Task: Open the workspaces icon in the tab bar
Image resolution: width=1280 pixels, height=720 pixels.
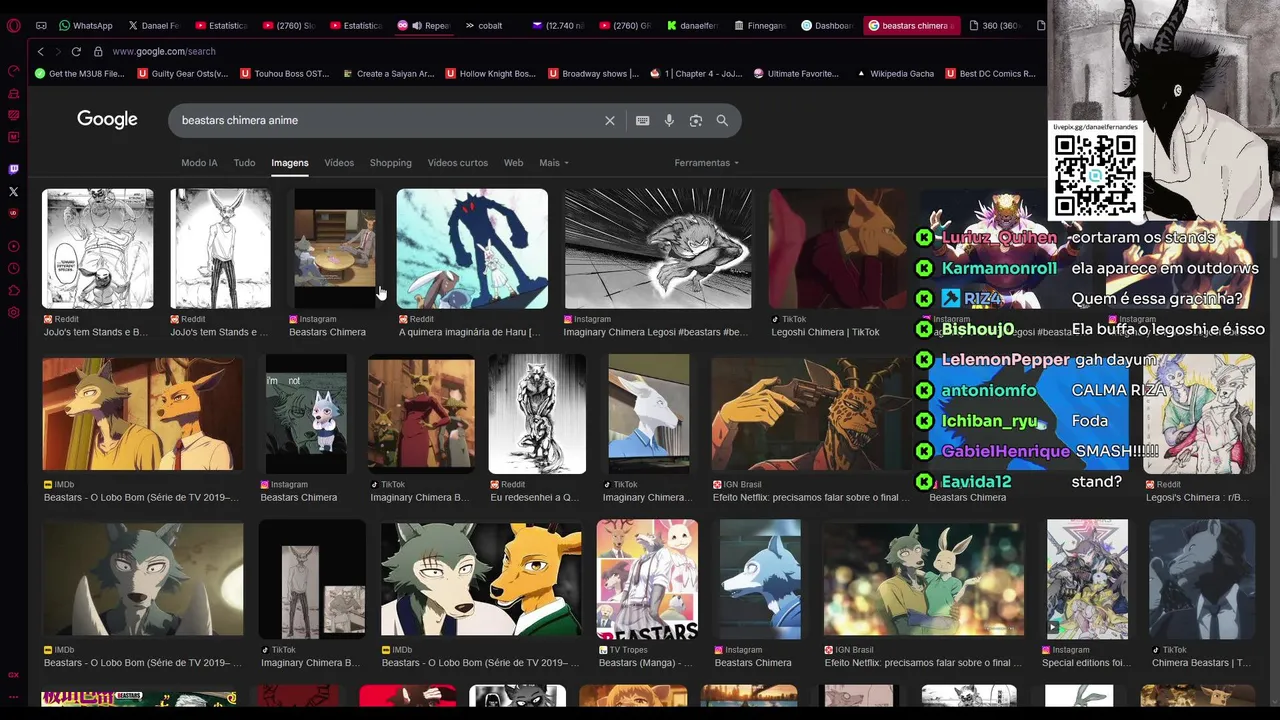Action: point(41,25)
